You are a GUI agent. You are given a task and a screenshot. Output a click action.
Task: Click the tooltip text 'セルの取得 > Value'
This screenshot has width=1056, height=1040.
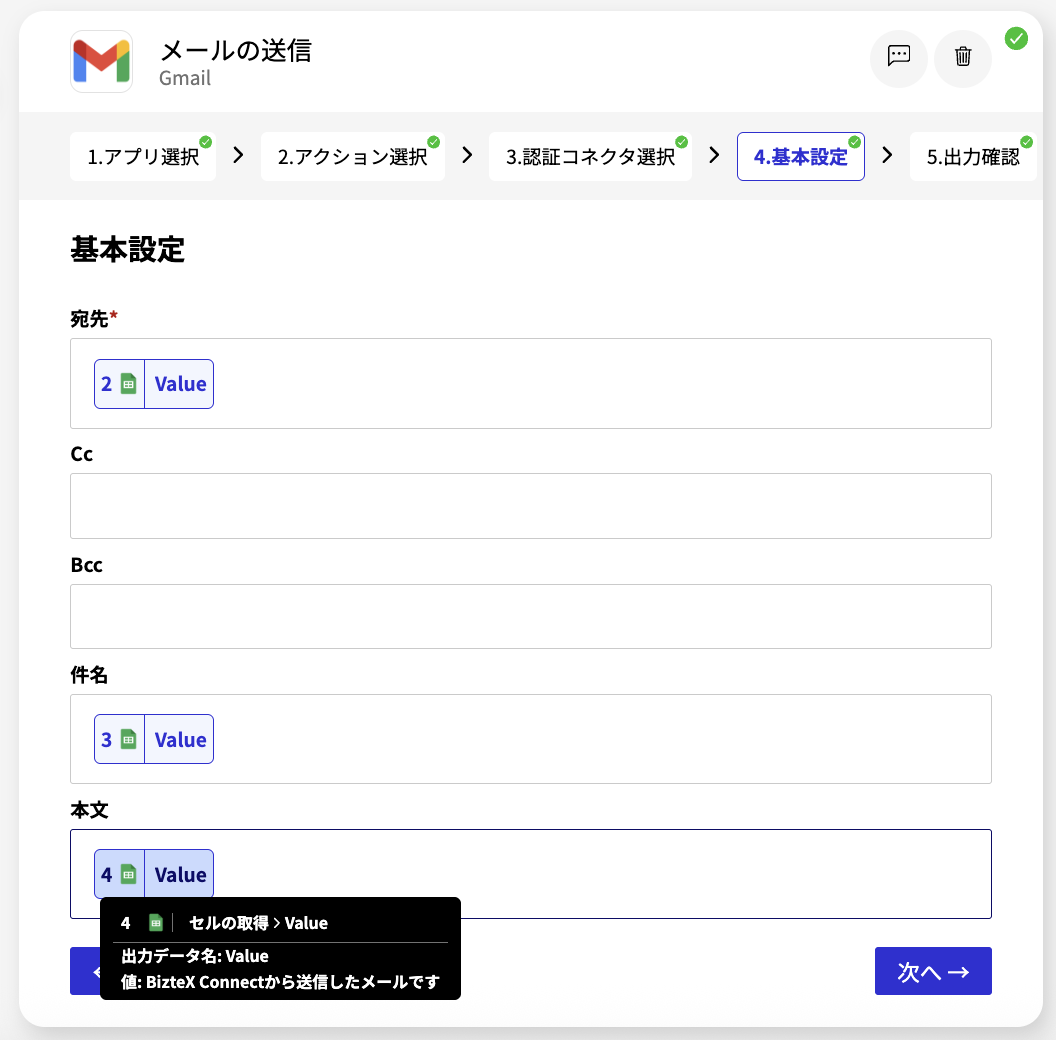(259, 923)
